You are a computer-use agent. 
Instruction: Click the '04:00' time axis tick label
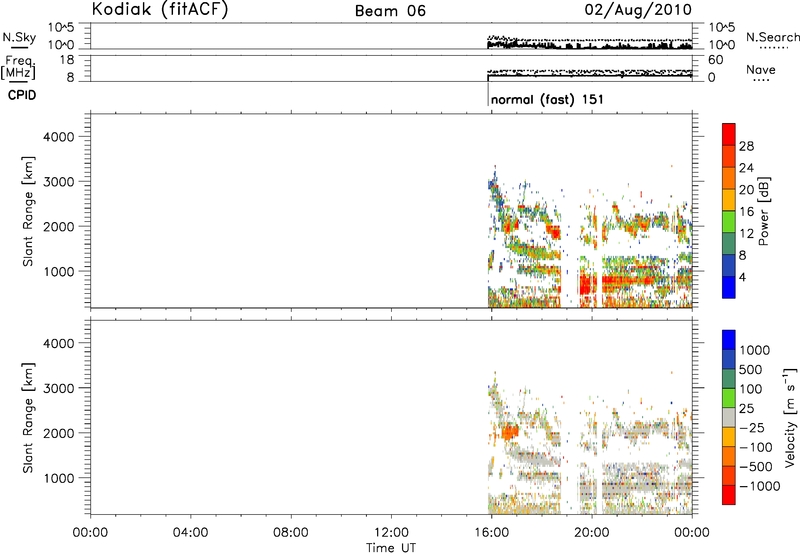[190, 533]
